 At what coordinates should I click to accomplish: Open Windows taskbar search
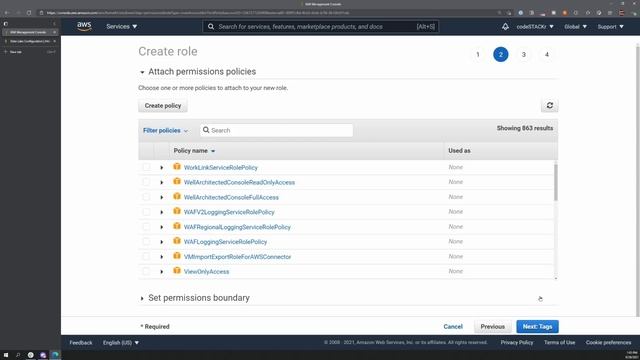click(x=18, y=355)
